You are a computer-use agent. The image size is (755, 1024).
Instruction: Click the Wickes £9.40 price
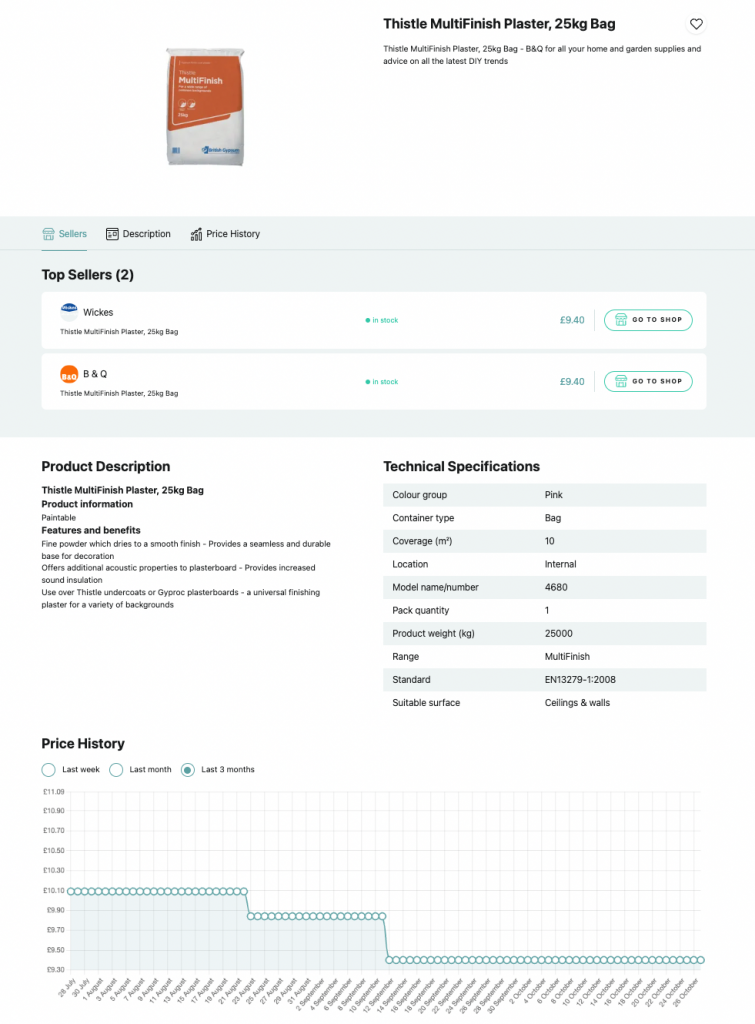[x=571, y=320]
